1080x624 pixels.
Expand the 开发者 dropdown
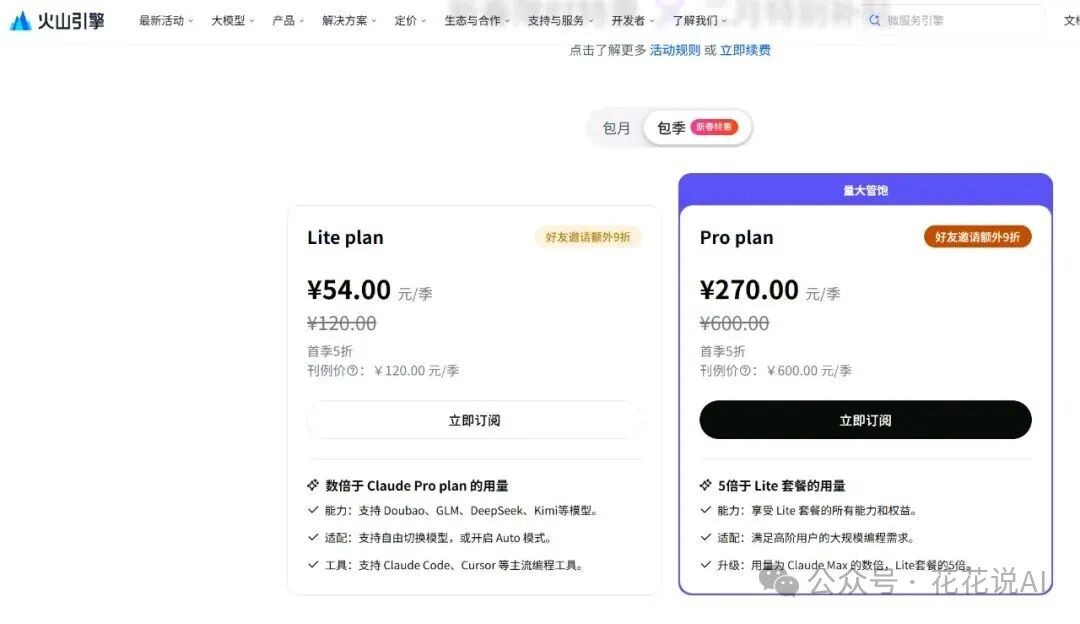[629, 20]
